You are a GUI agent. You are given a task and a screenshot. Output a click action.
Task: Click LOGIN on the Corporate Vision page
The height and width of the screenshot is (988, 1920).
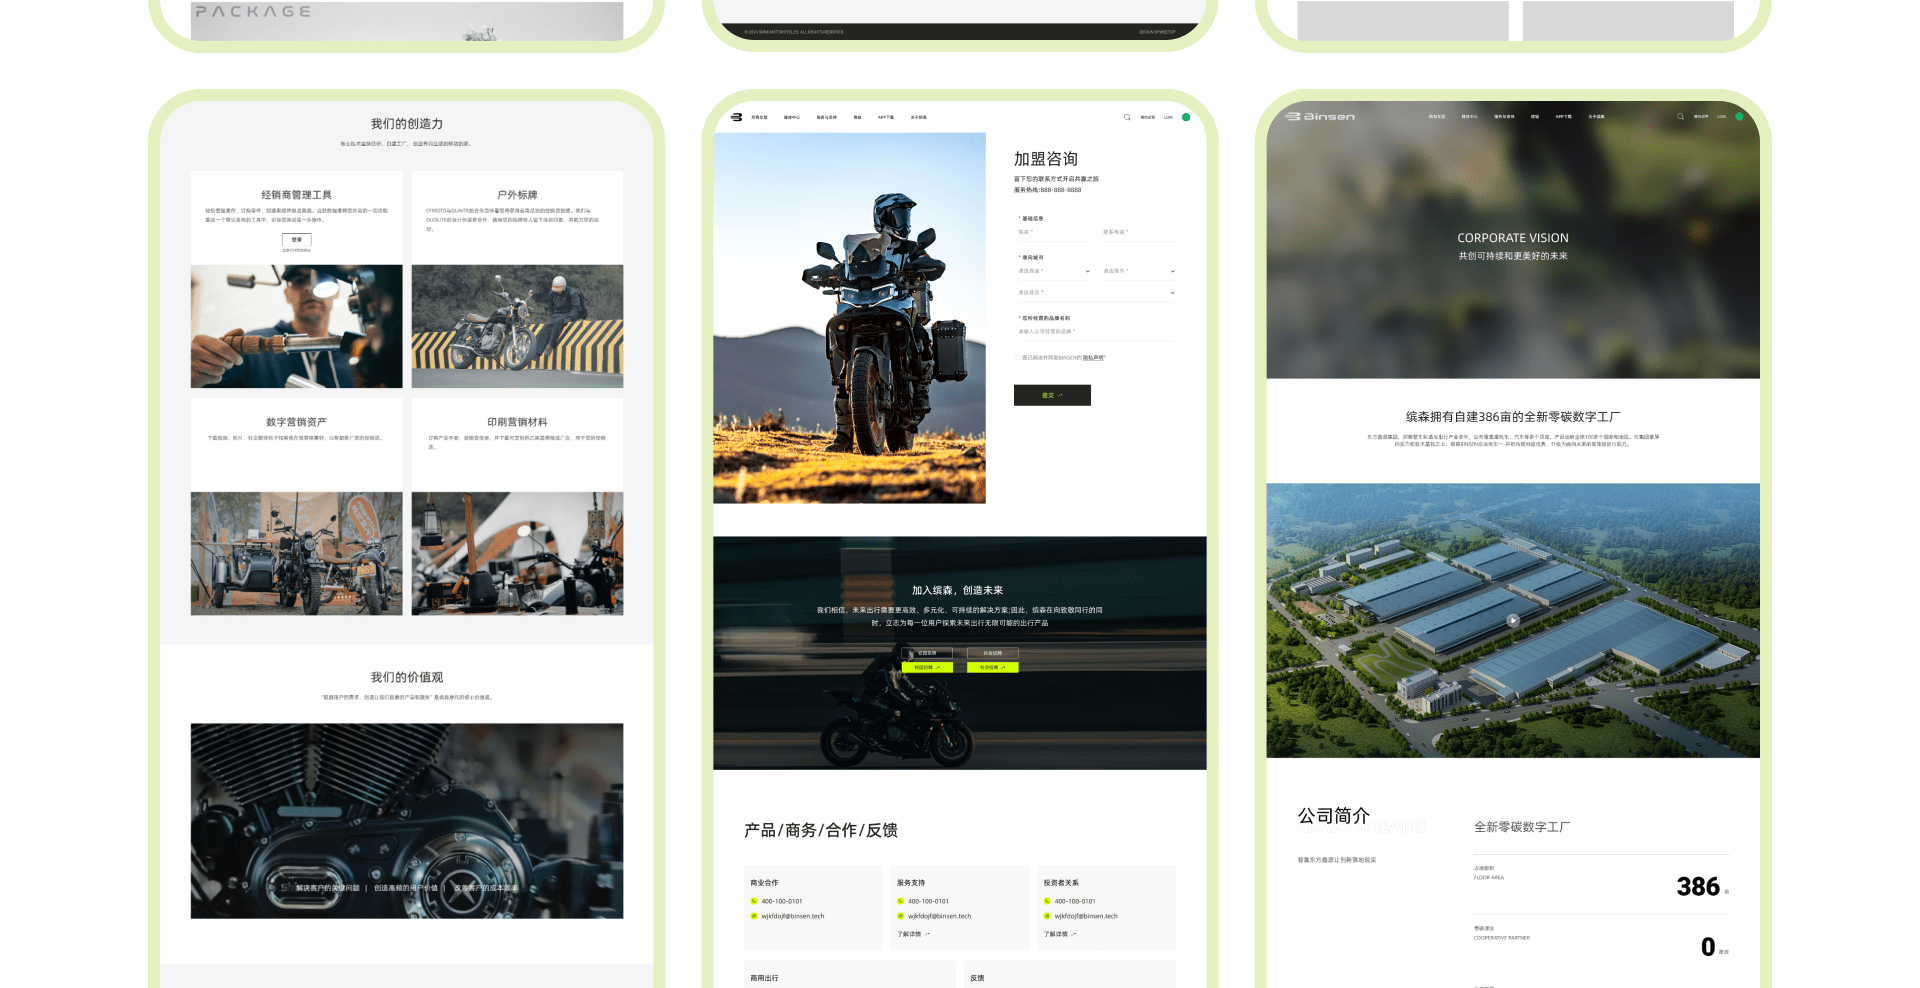pyautogui.click(x=1721, y=116)
